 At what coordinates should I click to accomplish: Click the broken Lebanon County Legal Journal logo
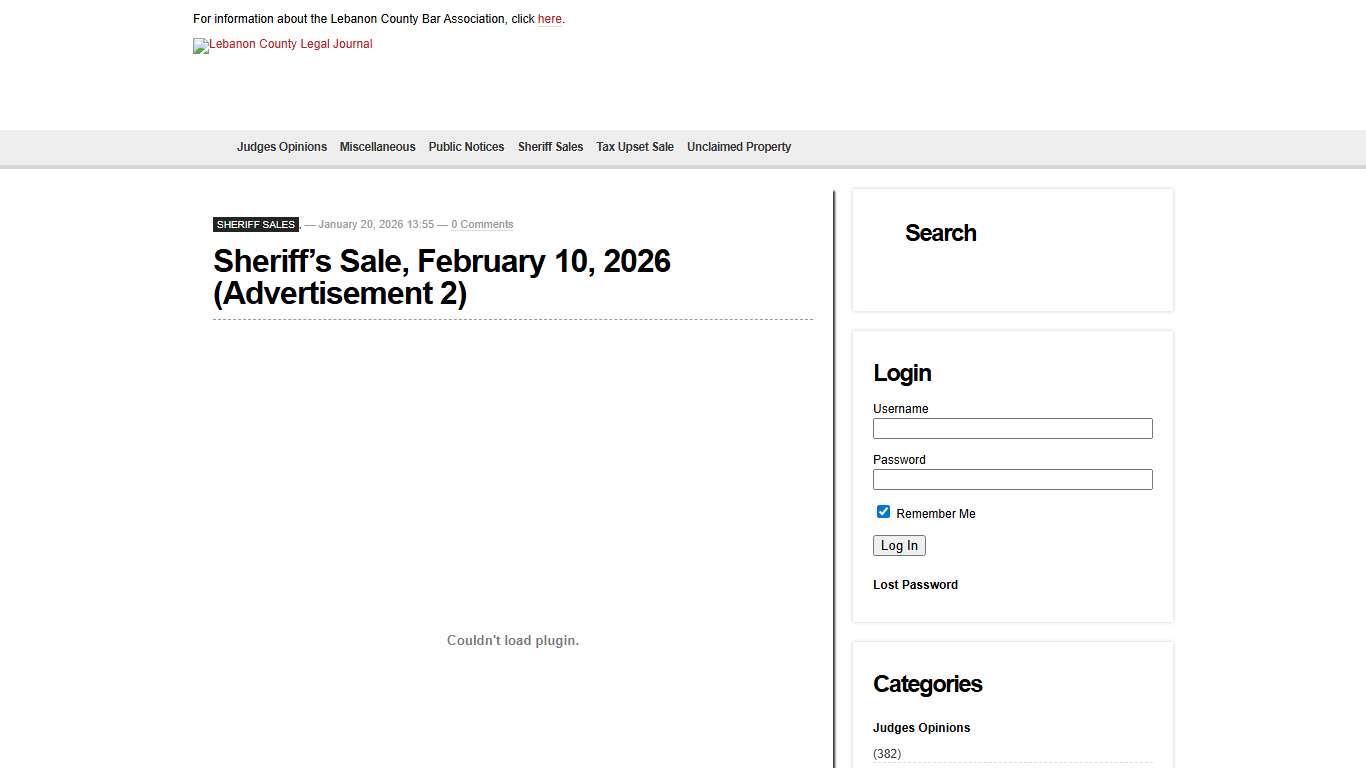tap(283, 45)
